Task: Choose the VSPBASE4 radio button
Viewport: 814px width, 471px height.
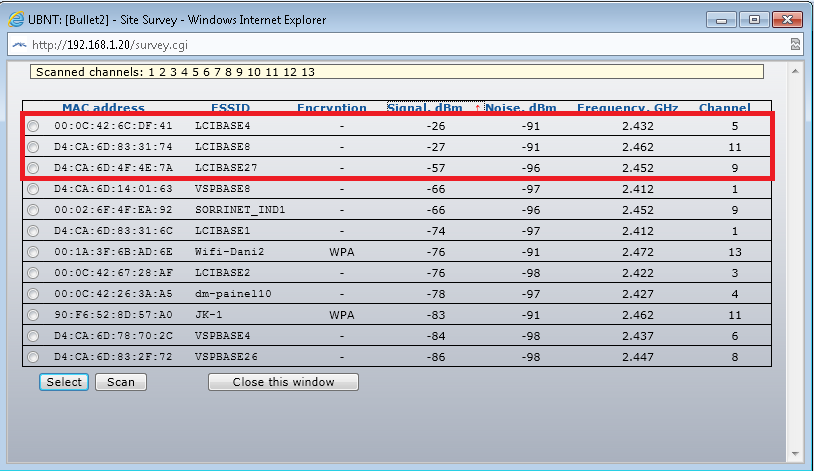Action: 33,336
